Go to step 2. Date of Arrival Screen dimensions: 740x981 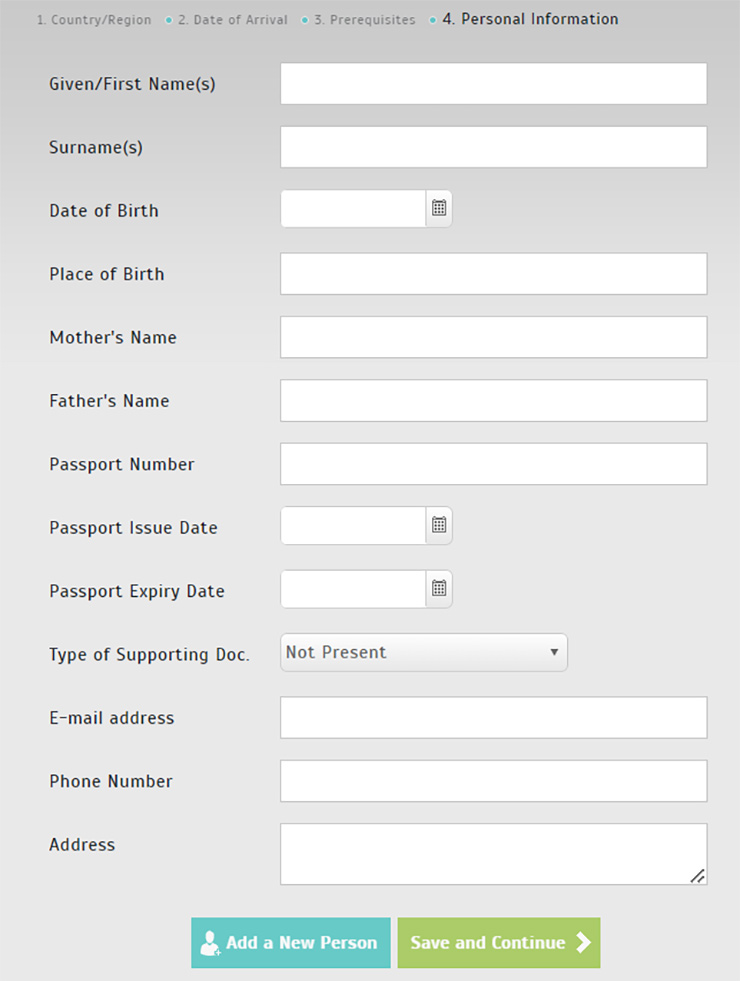point(233,20)
